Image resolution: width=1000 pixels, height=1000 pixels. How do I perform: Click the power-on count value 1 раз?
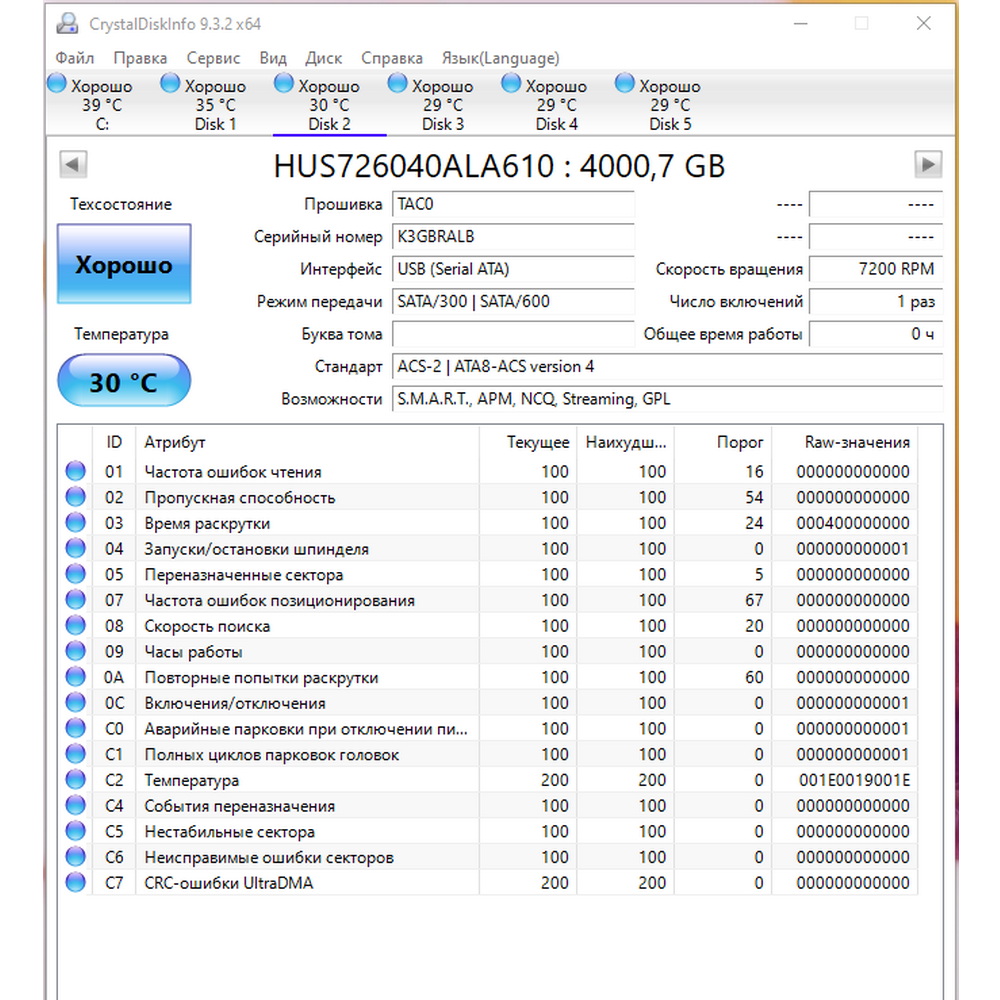coord(876,302)
